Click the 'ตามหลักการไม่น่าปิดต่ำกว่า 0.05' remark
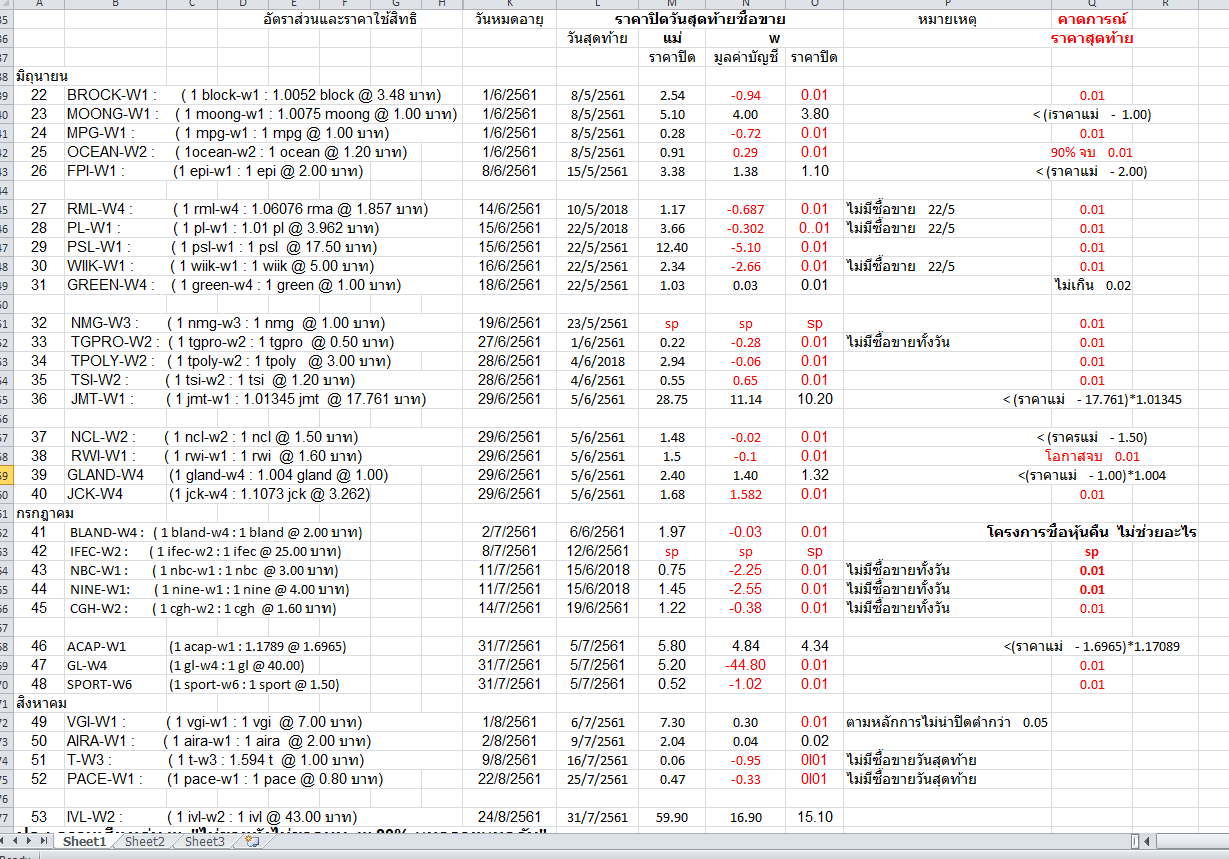 pyautogui.click(x=947, y=722)
